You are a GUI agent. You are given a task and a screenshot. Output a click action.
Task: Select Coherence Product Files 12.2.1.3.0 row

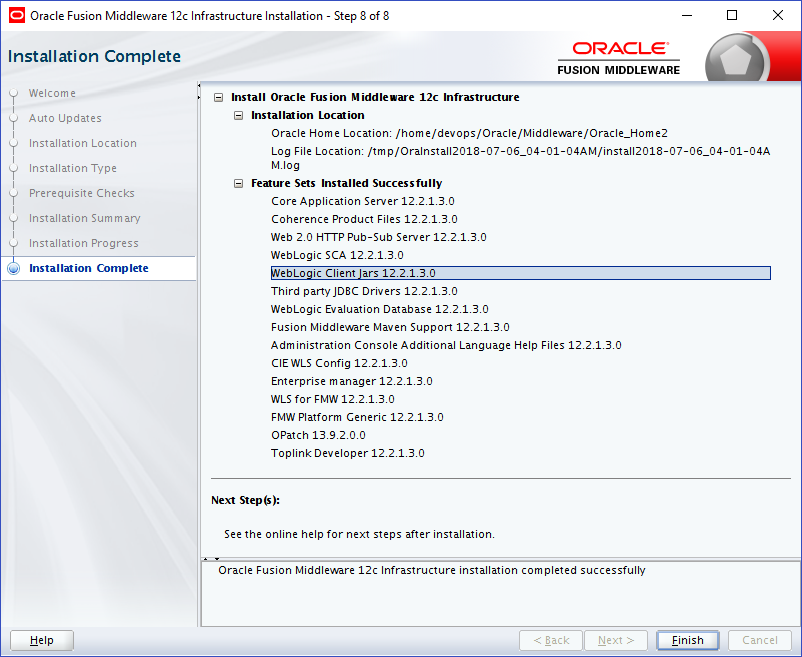364,219
